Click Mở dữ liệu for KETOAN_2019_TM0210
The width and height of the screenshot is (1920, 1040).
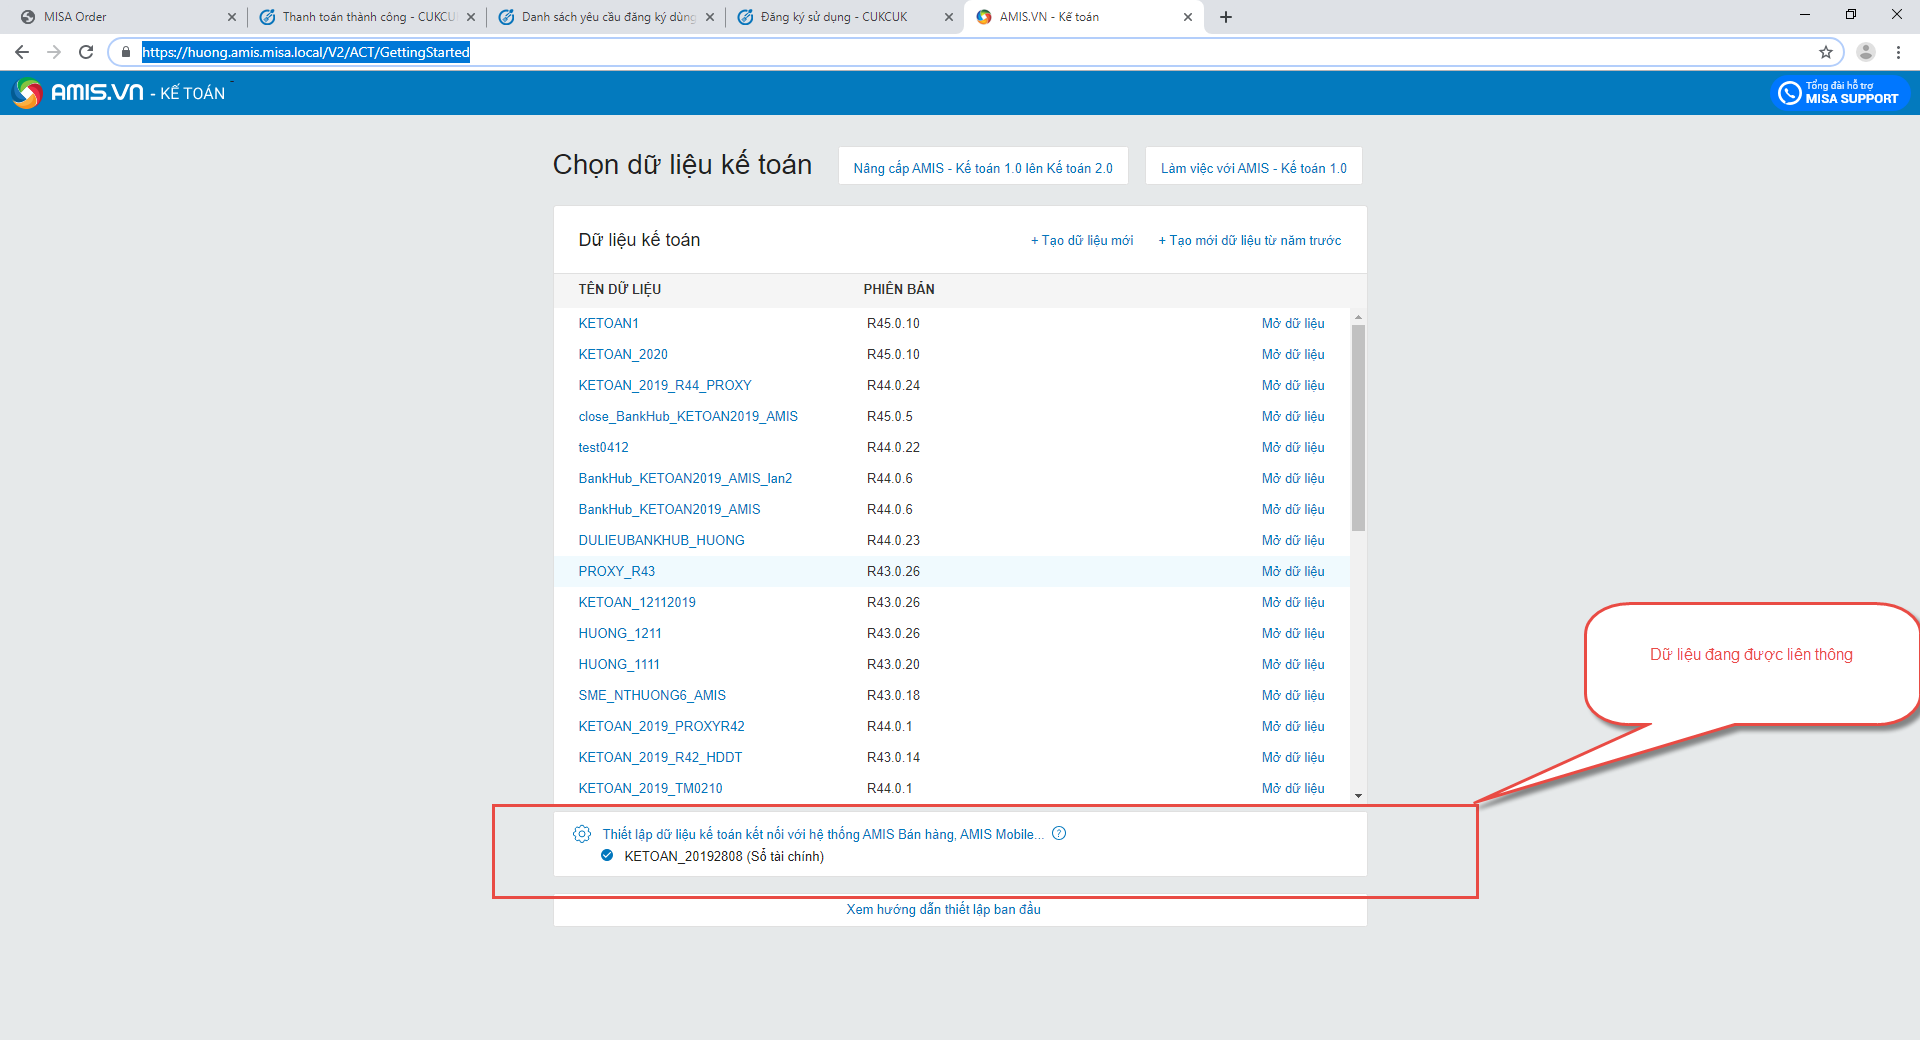pyautogui.click(x=1293, y=789)
